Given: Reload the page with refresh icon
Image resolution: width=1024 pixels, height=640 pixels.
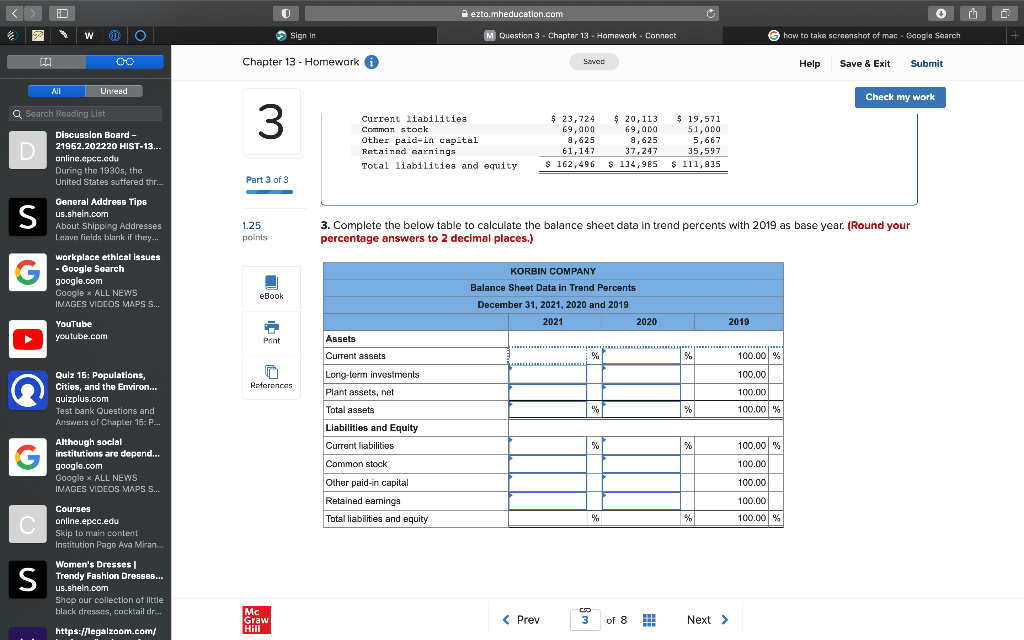Looking at the screenshot, I should [x=711, y=13].
